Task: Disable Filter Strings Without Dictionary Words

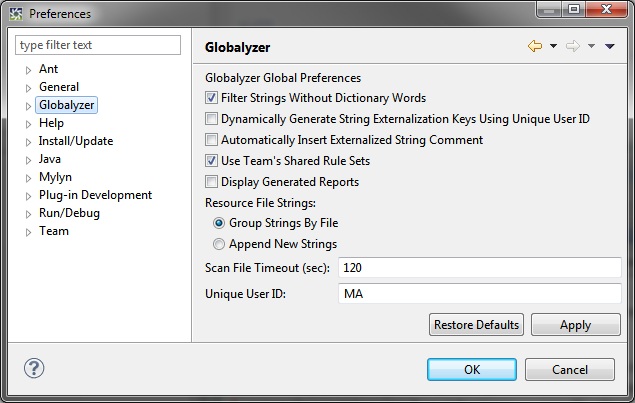Action: click(x=211, y=98)
